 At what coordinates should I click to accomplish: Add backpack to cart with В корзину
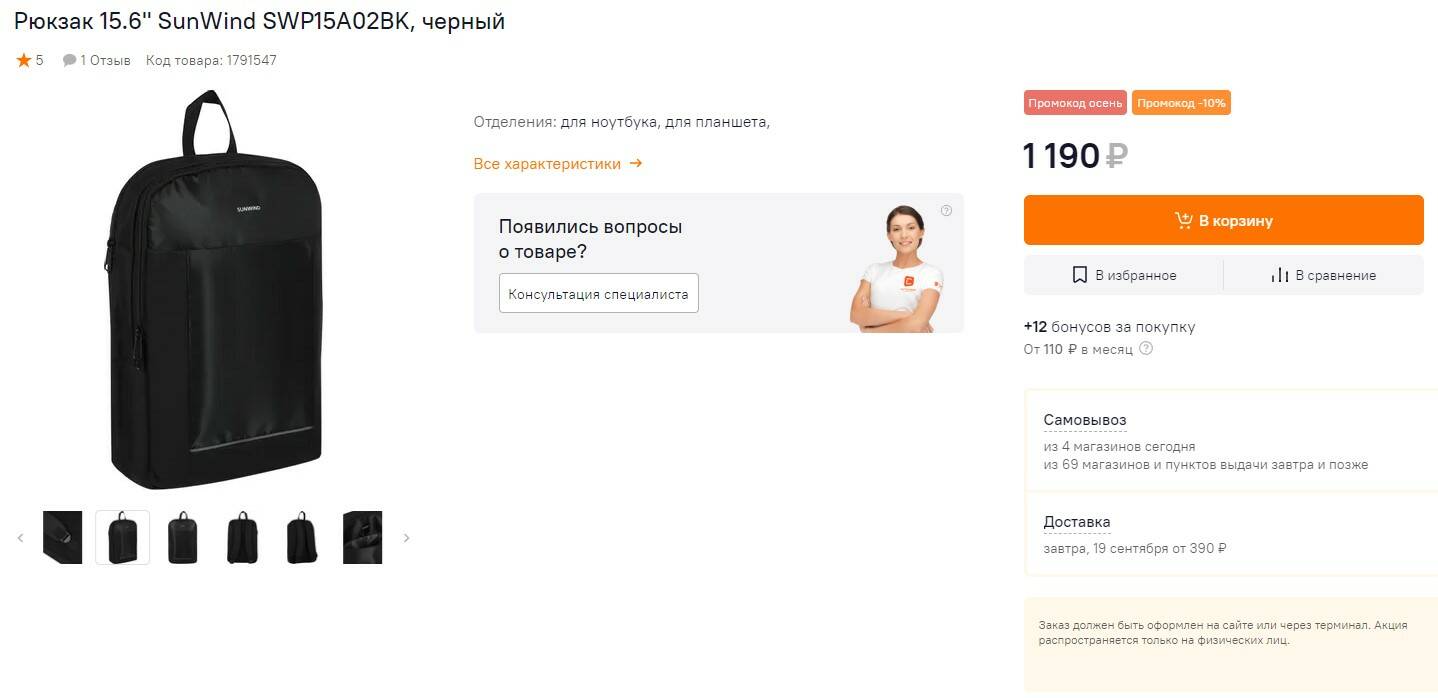1223,220
